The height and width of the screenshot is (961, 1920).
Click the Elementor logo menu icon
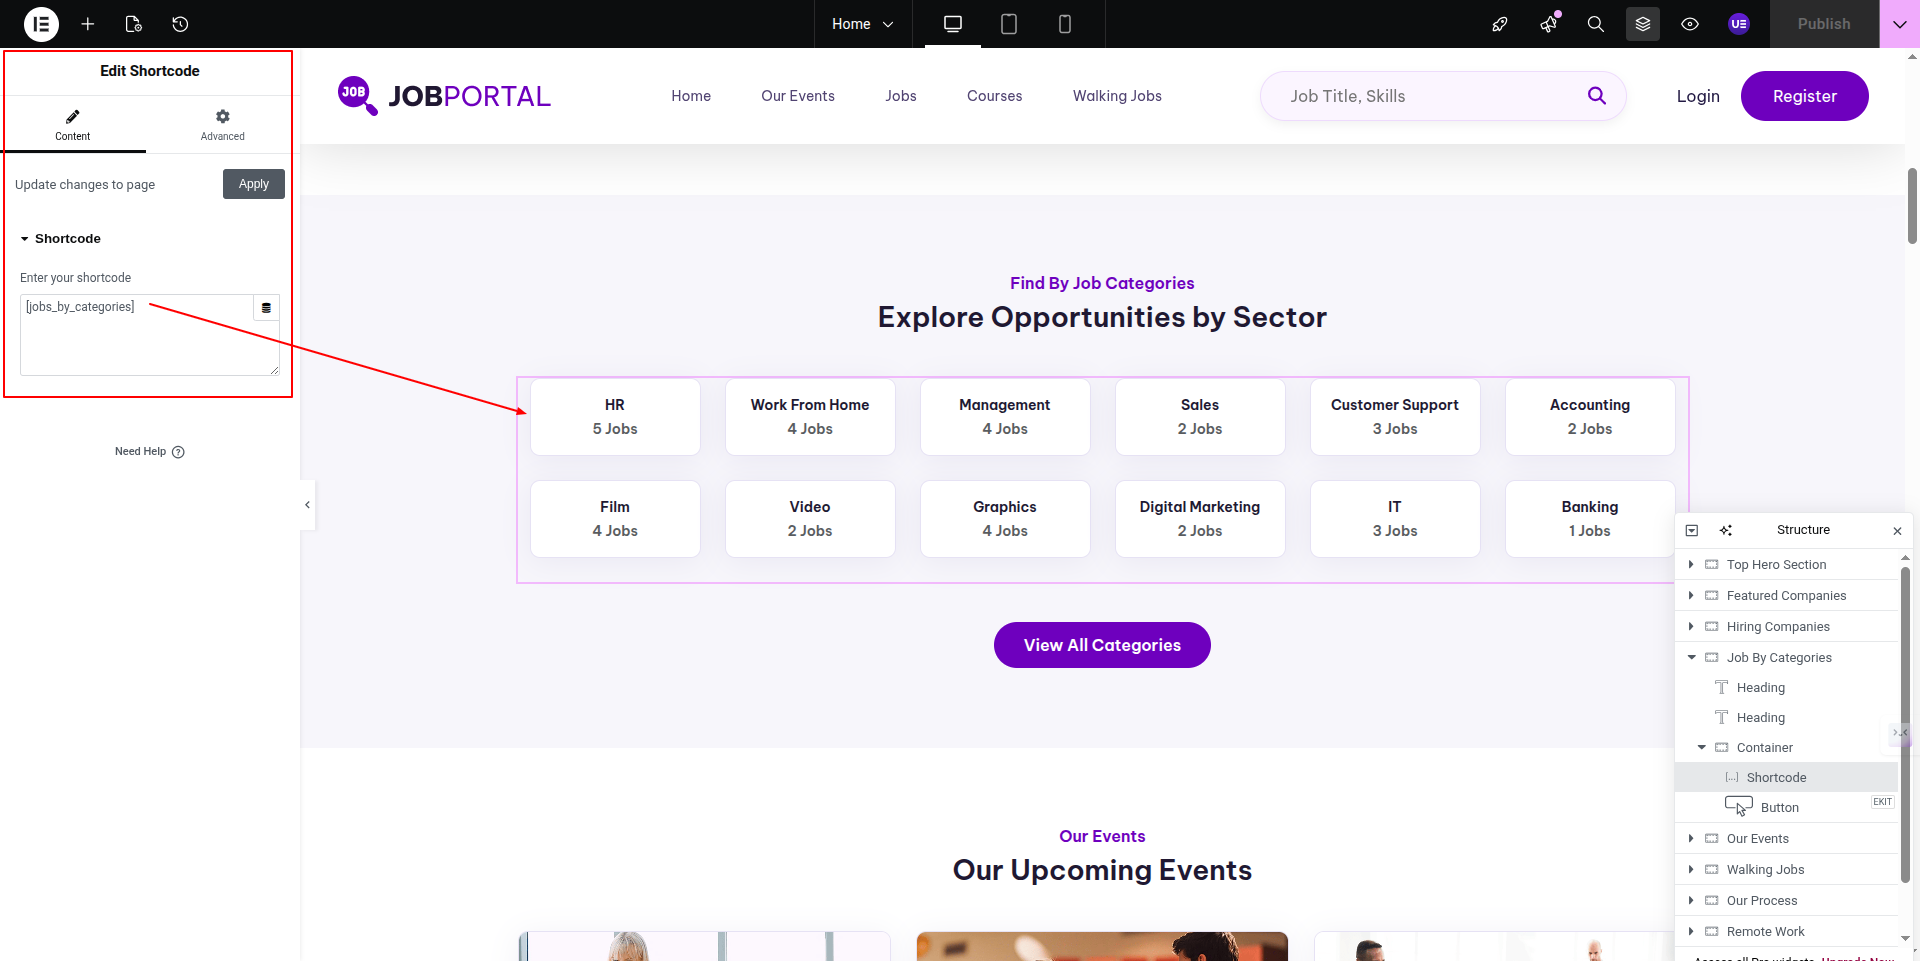click(x=41, y=24)
